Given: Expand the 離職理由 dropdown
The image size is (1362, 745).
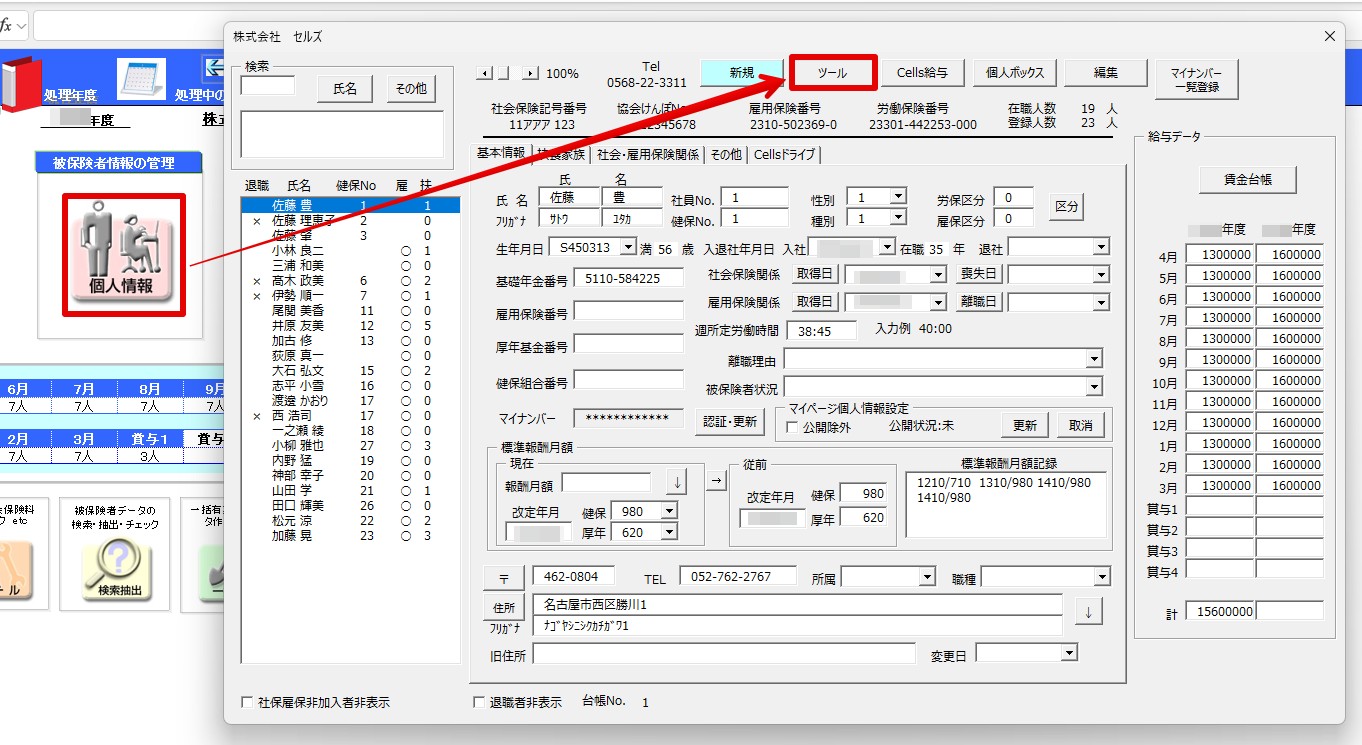Looking at the screenshot, I should [x=1094, y=359].
